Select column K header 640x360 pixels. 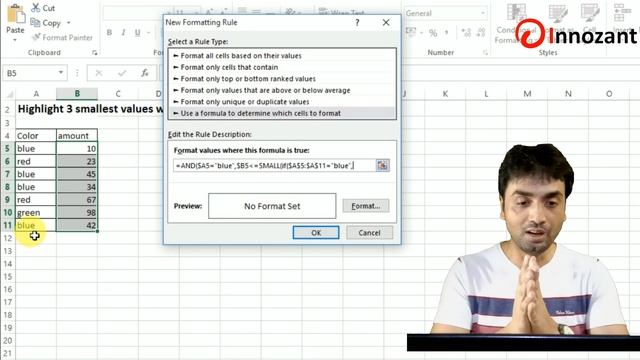tap(445, 94)
